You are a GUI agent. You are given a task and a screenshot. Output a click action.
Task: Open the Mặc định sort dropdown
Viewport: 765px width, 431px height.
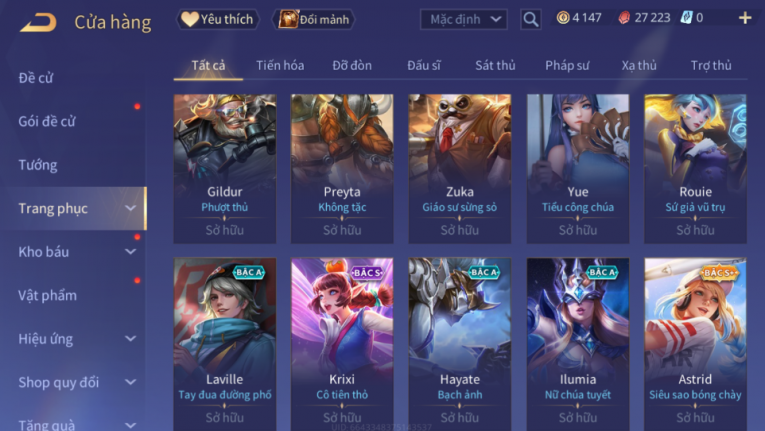click(x=463, y=20)
